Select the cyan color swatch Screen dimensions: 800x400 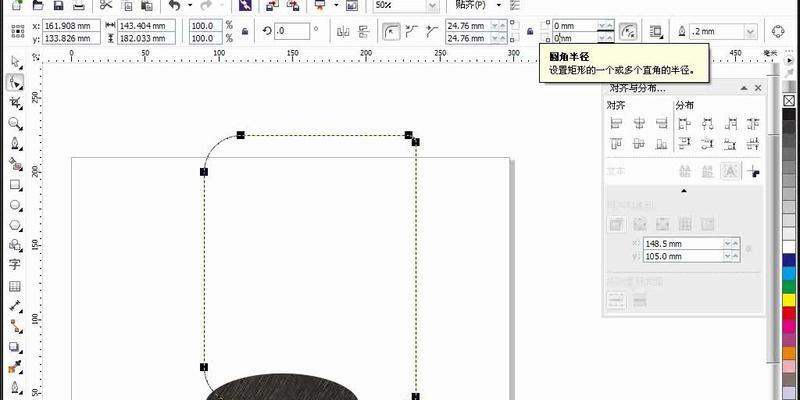tap(789, 273)
